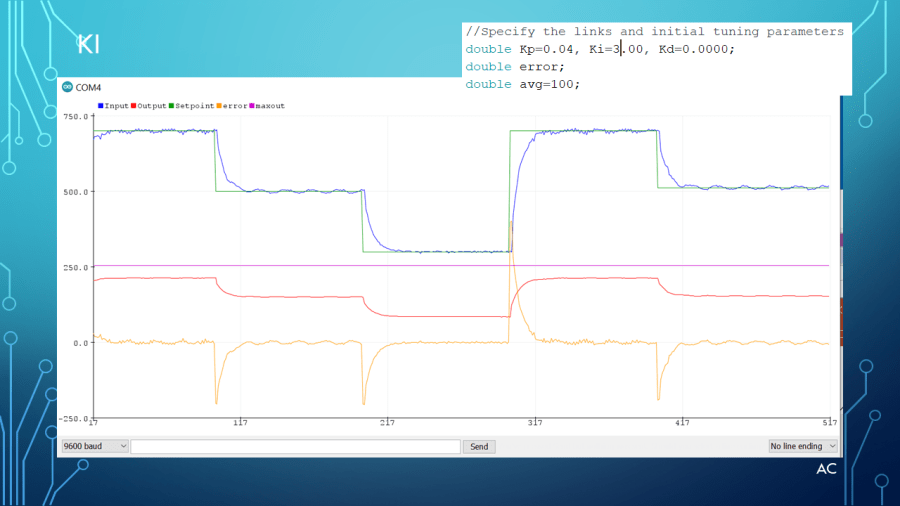Open the No line ending dropdown
The image size is (900, 506).
[802, 446]
